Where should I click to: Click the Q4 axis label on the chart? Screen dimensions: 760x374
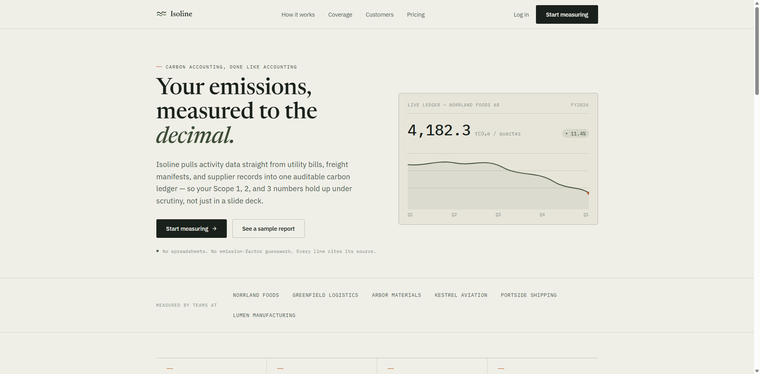pos(542,215)
